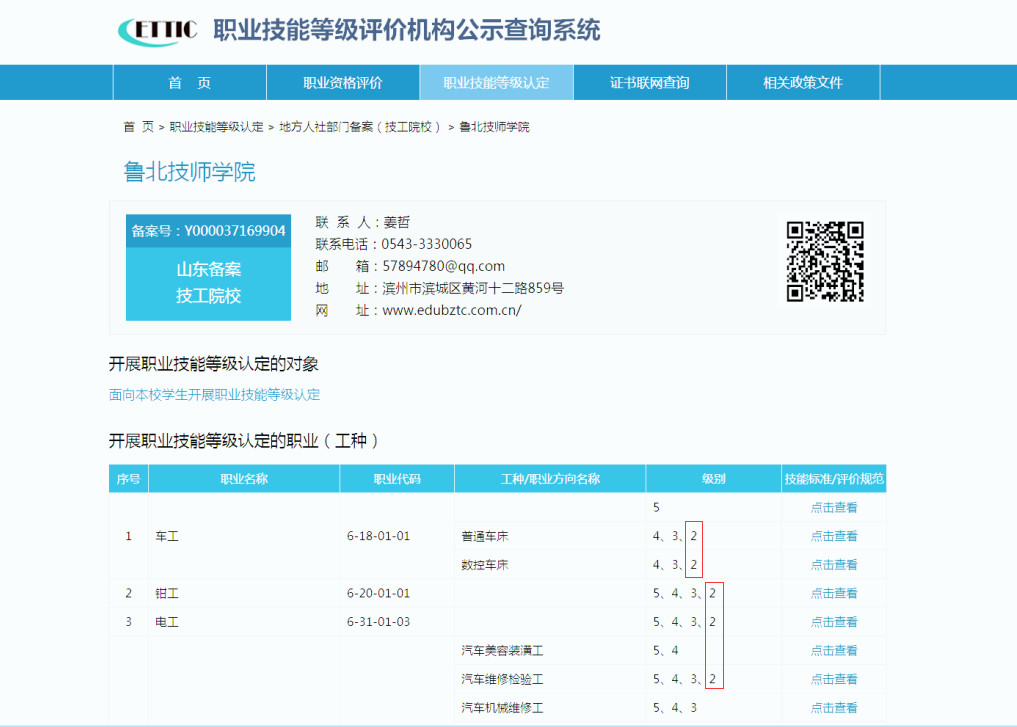Image resolution: width=1017 pixels, height=727 pixels.
Task: Click occupation code 6-20-01-01
Action: tap(378, 593)
